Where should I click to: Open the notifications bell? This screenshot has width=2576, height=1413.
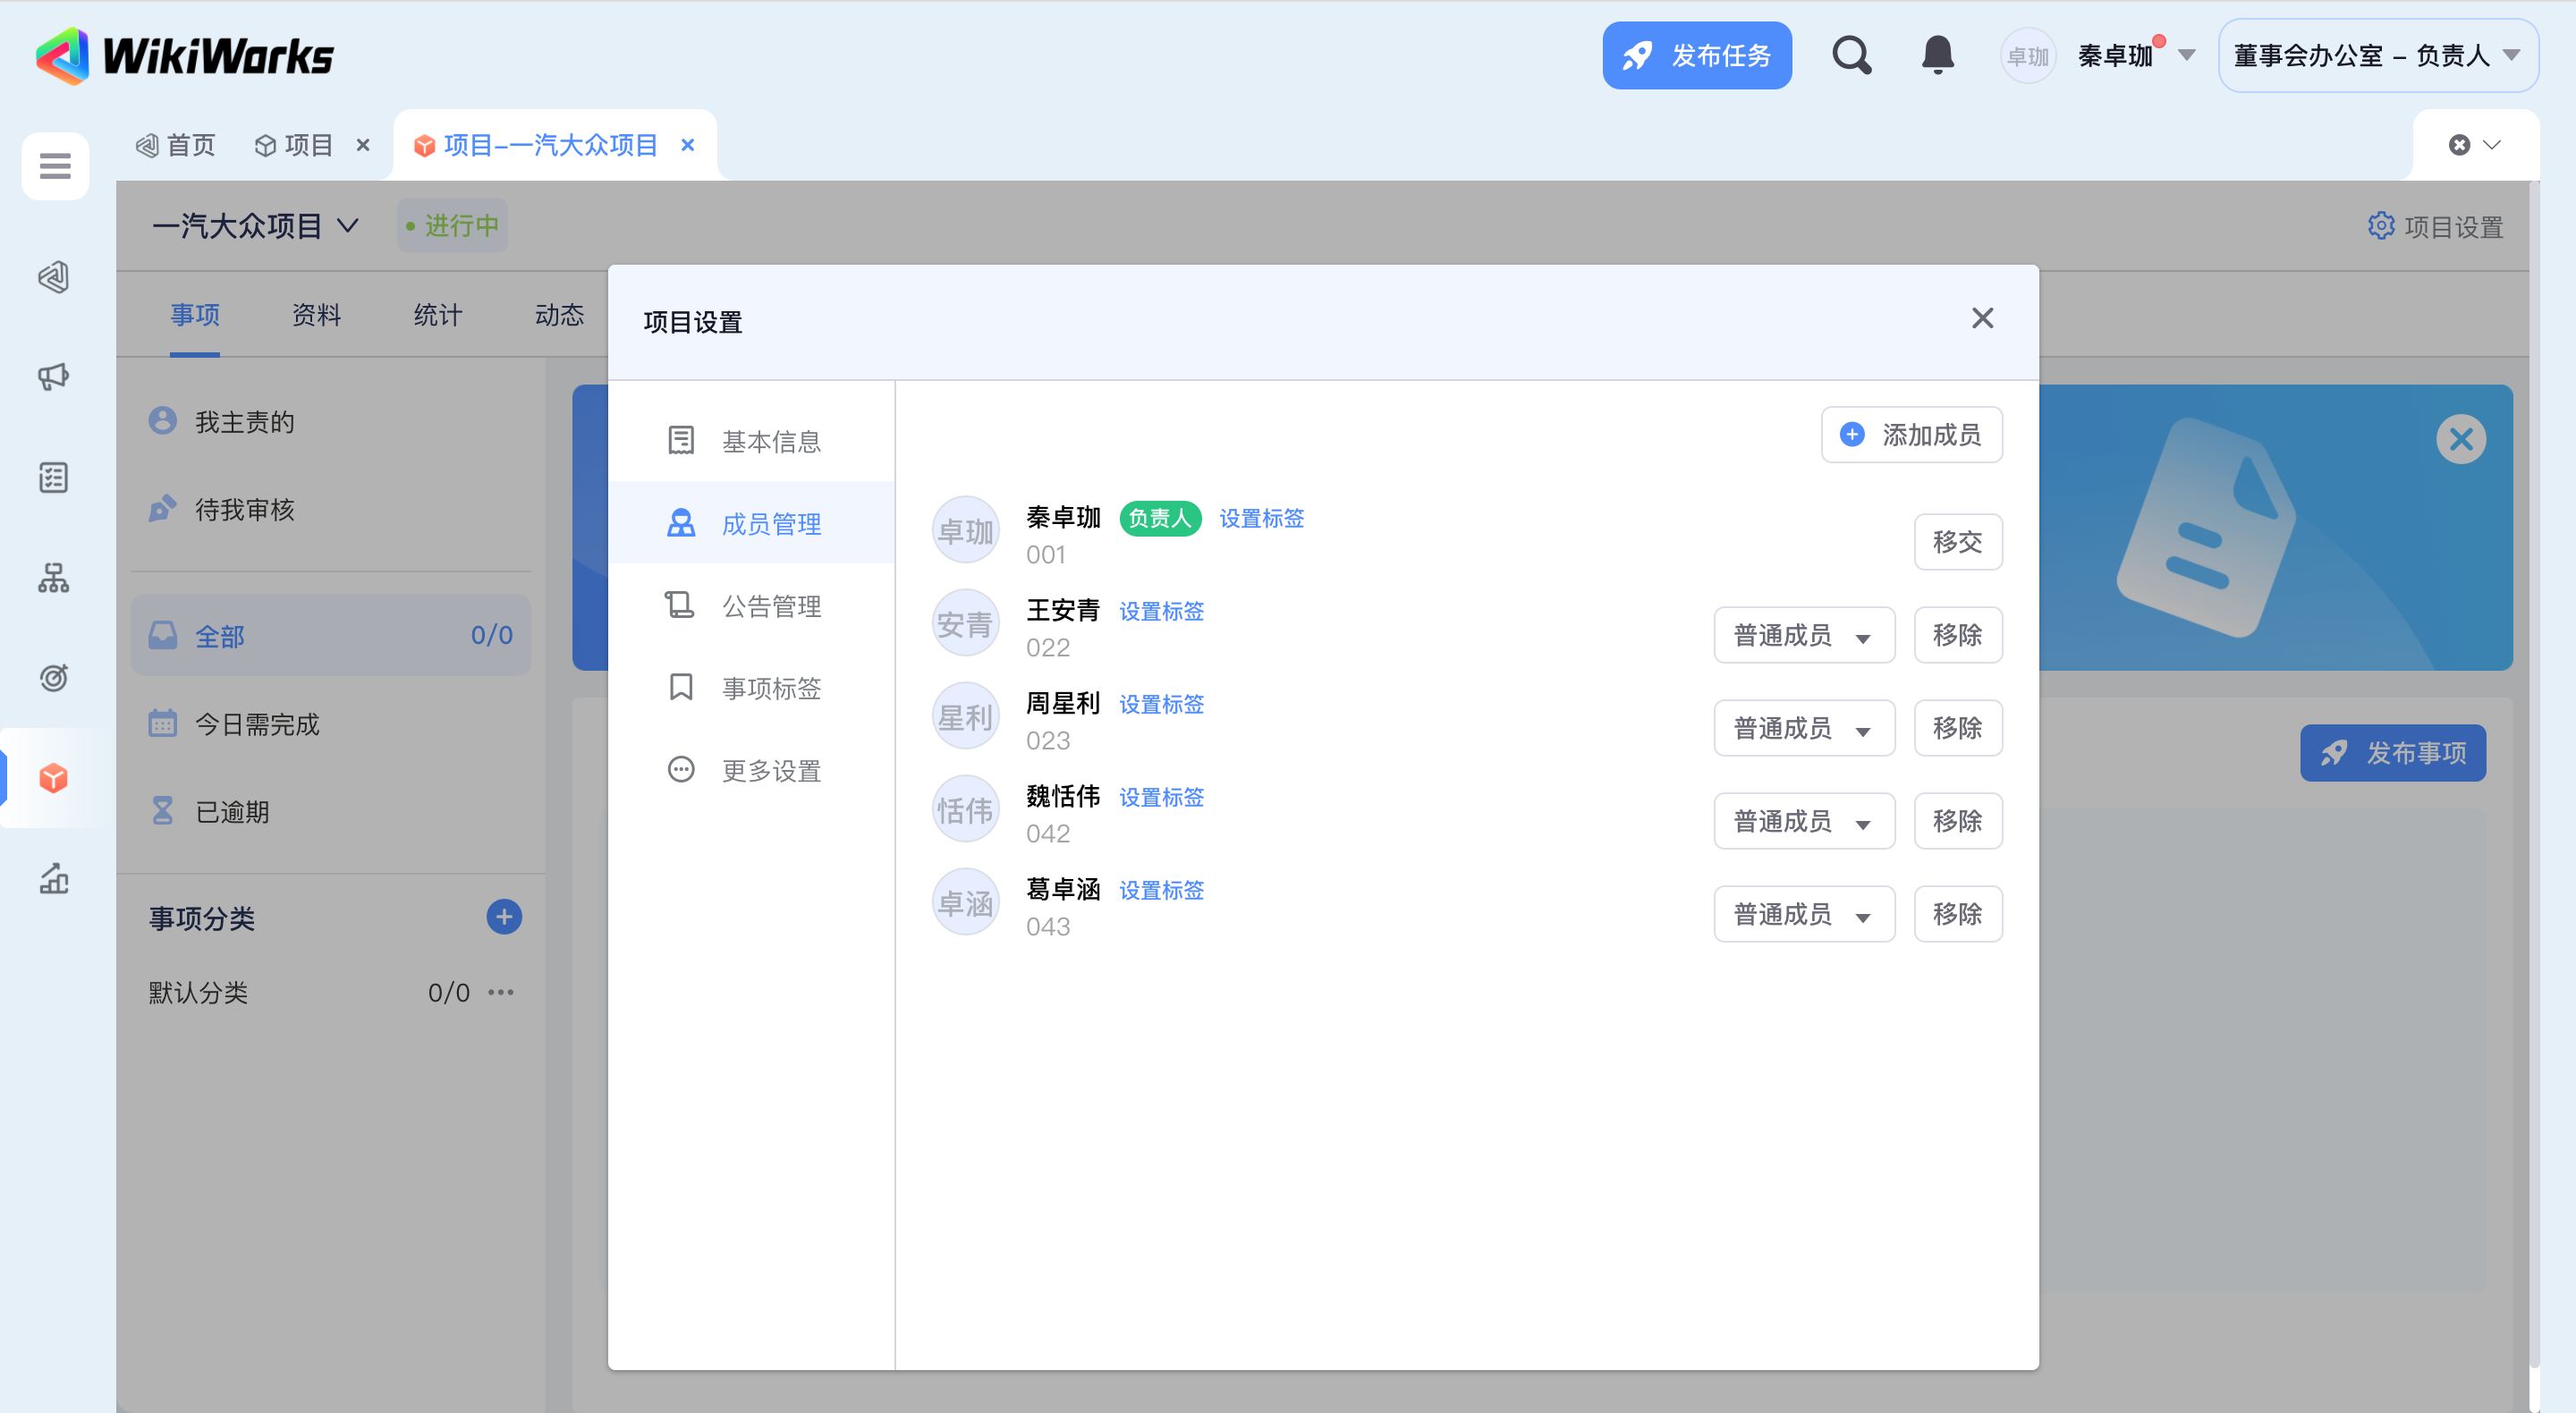point(1937,55)
